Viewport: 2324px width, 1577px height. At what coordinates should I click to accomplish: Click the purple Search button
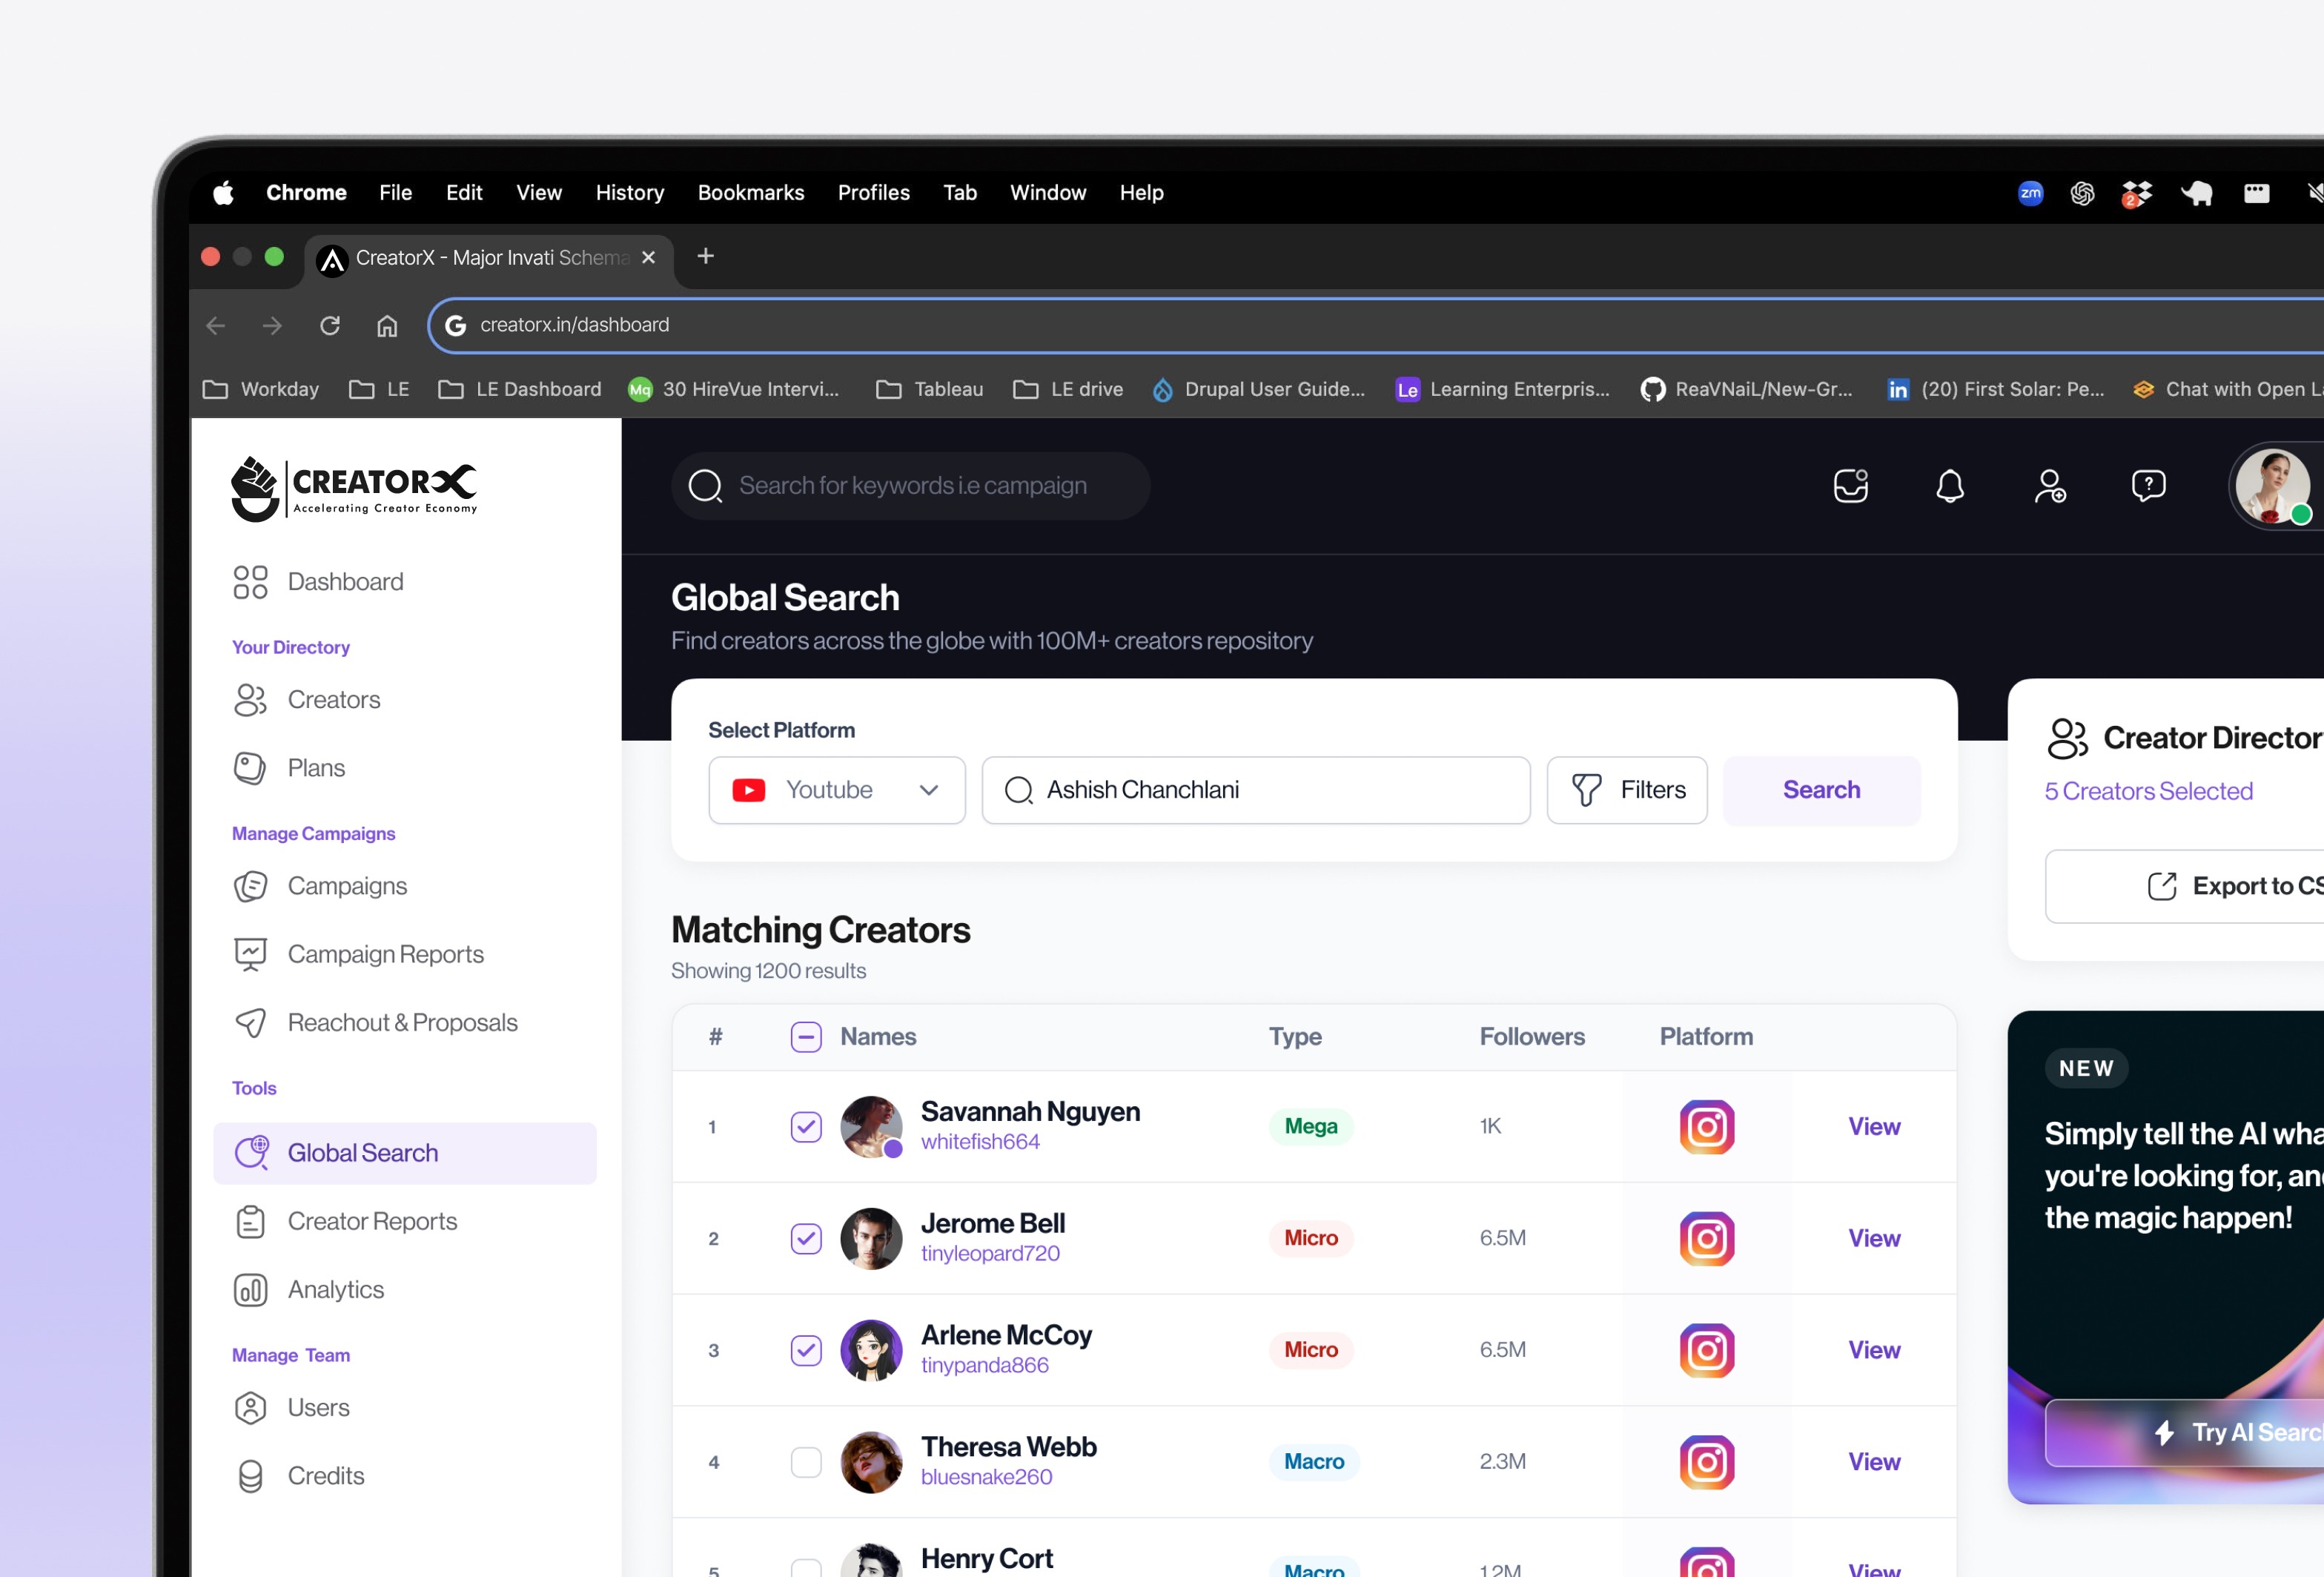1821,790
